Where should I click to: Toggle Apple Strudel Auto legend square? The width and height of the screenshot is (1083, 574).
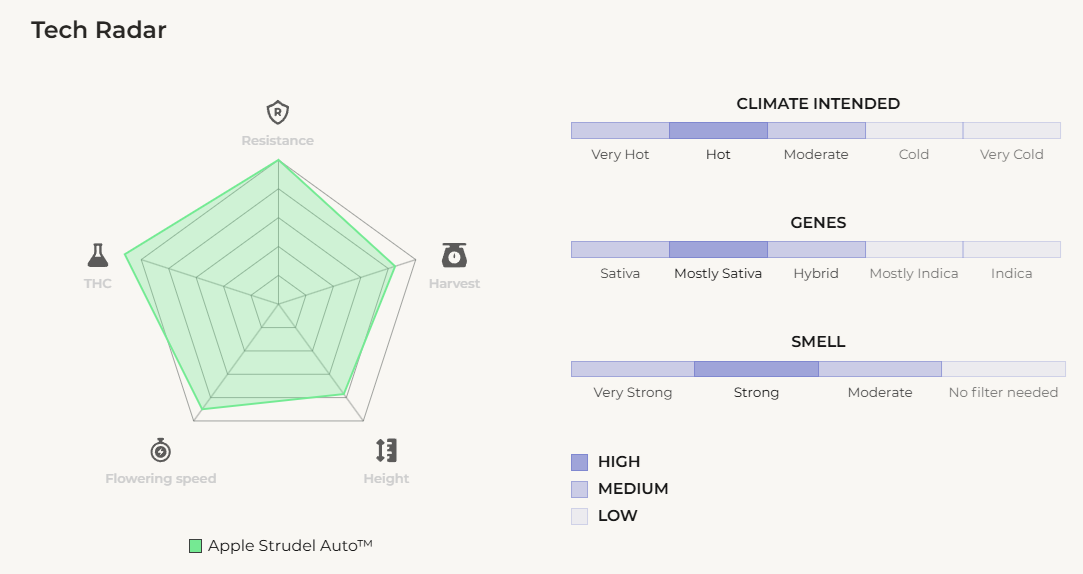tap(196, 546)
